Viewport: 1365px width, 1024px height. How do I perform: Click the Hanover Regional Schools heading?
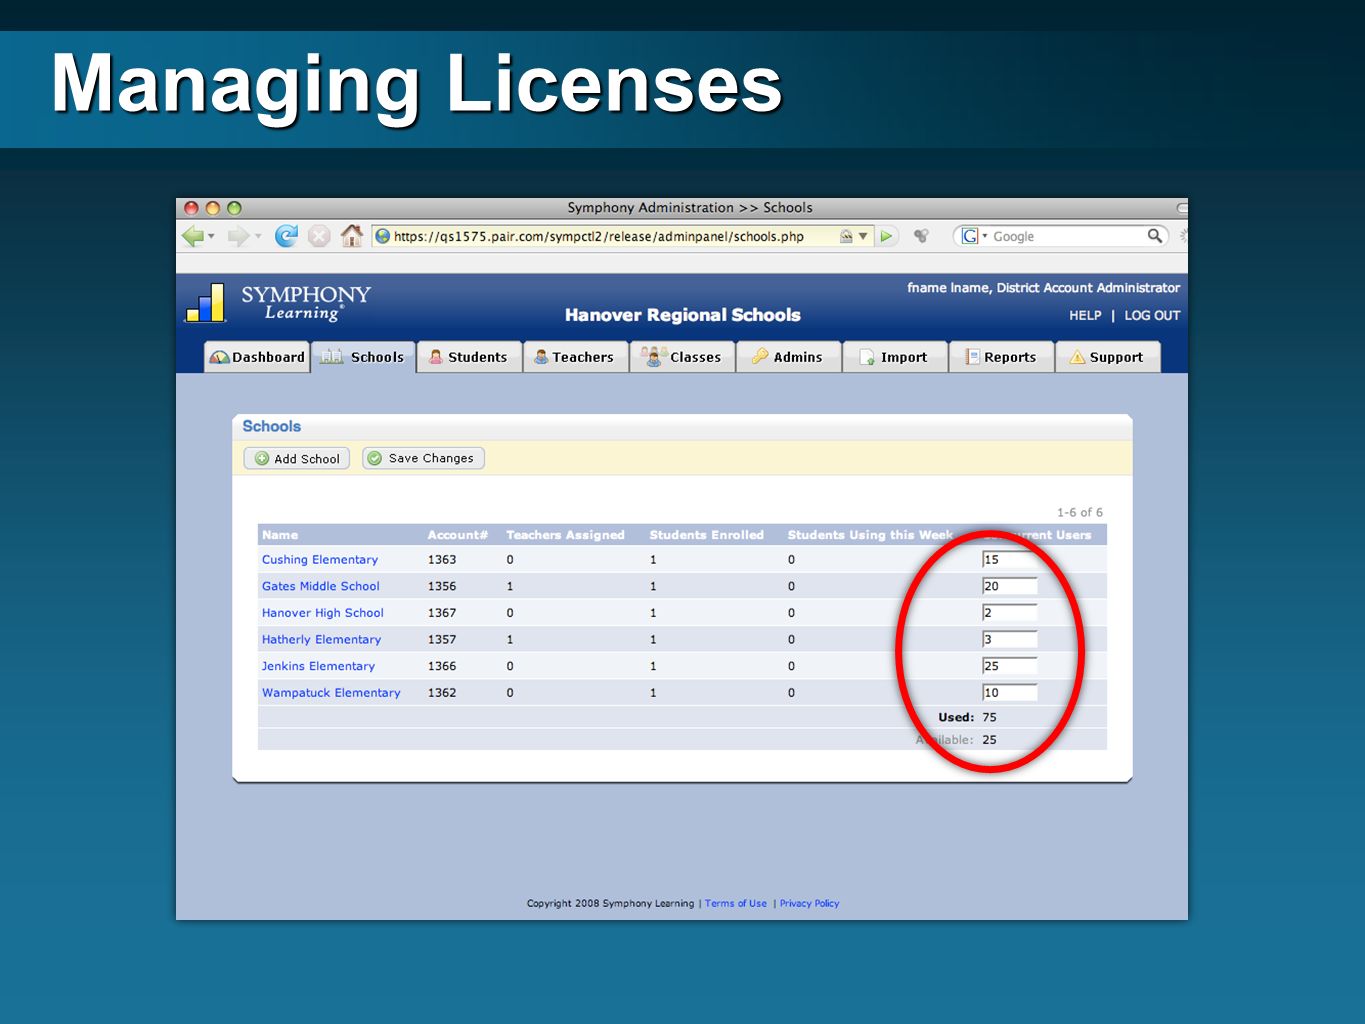[x=683, y=315]
